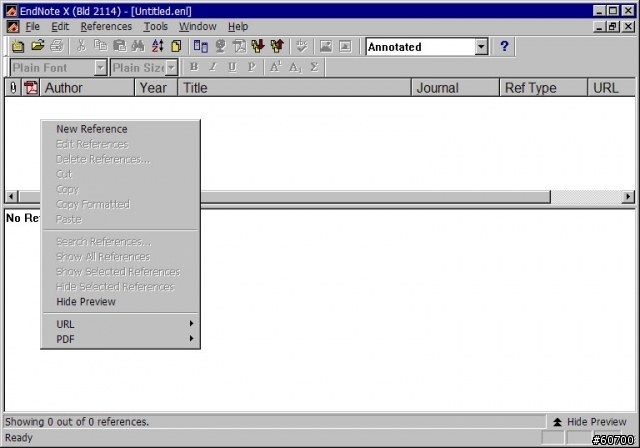
Task: Click the binoculars search references icon
Action: pyautogui.click(x=138, y=46)
